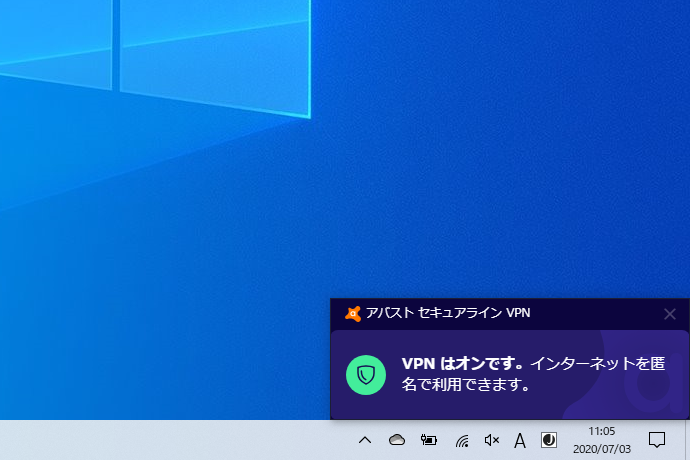
Task: Show hidden system tray icons
Action: [365, 440]
